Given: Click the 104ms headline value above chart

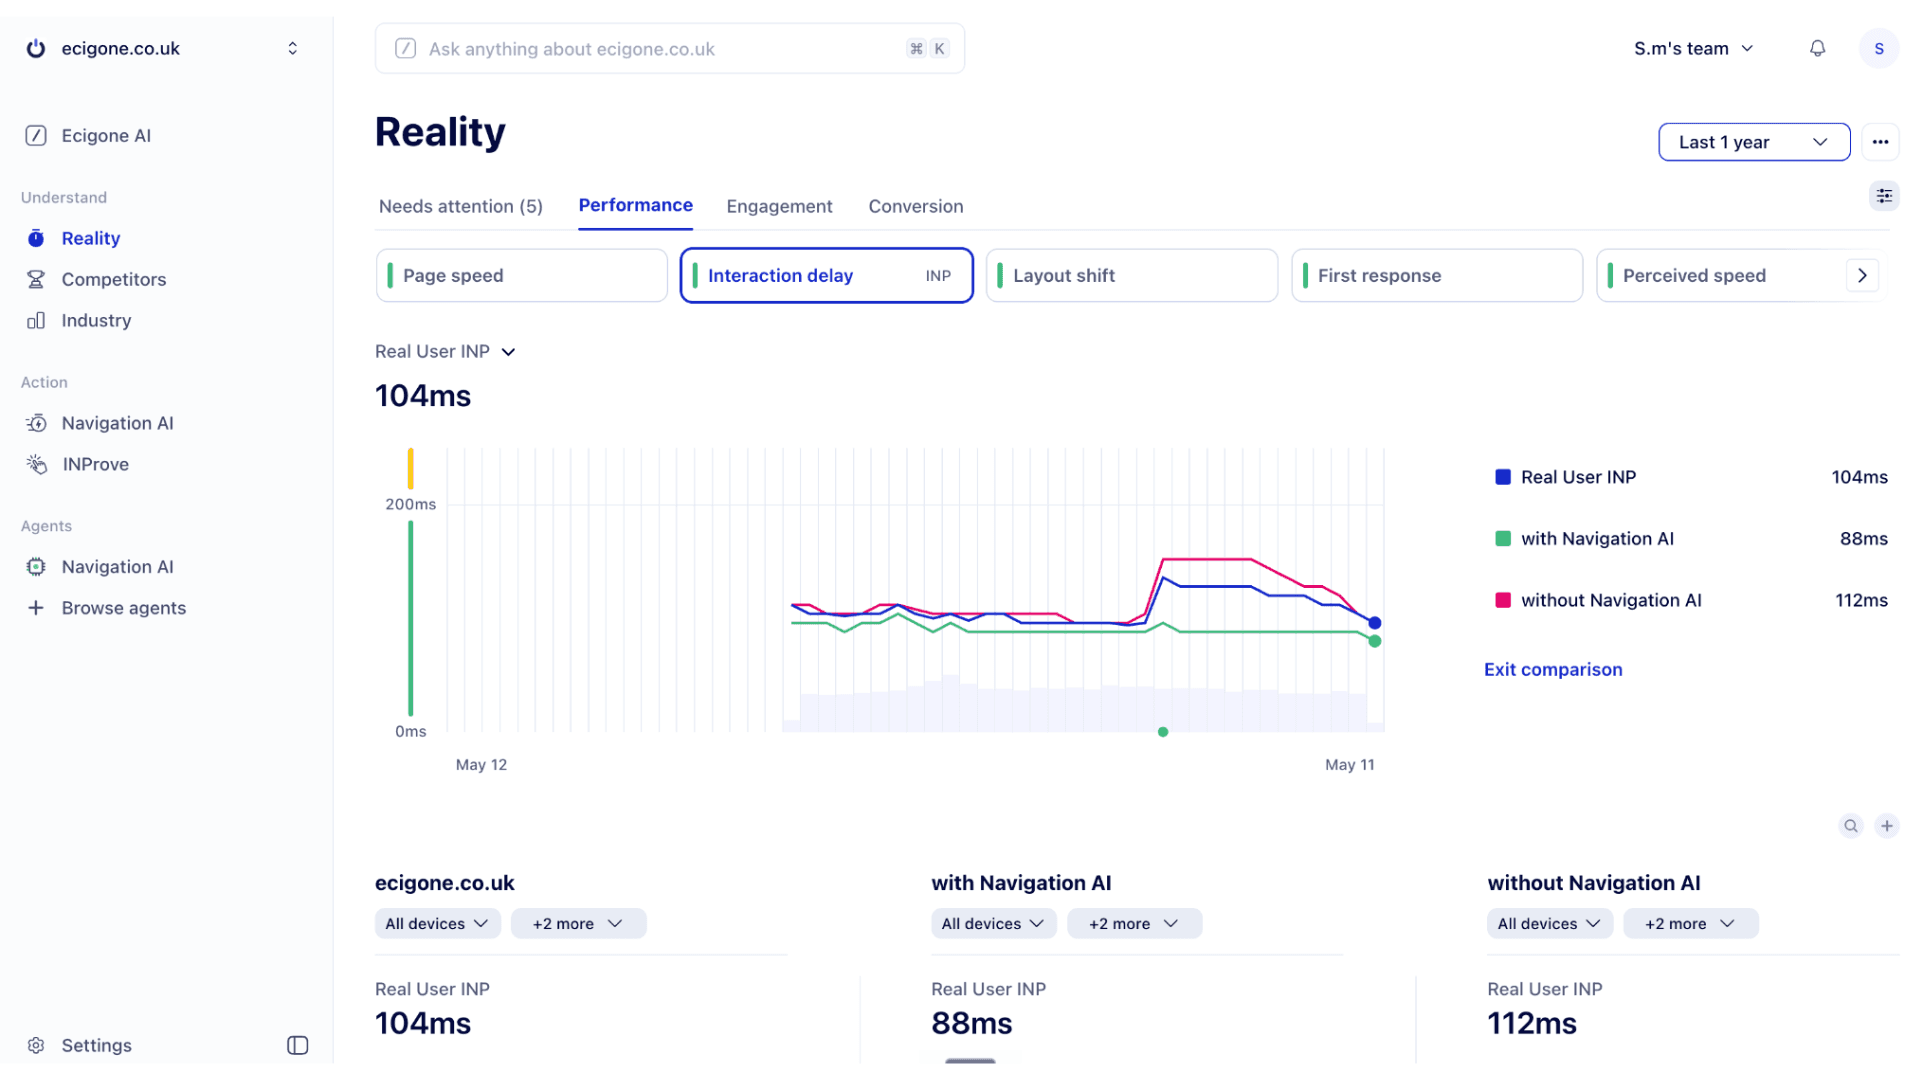Looking at the screenshot, I should pyautogui.click(x=422, y=396).
